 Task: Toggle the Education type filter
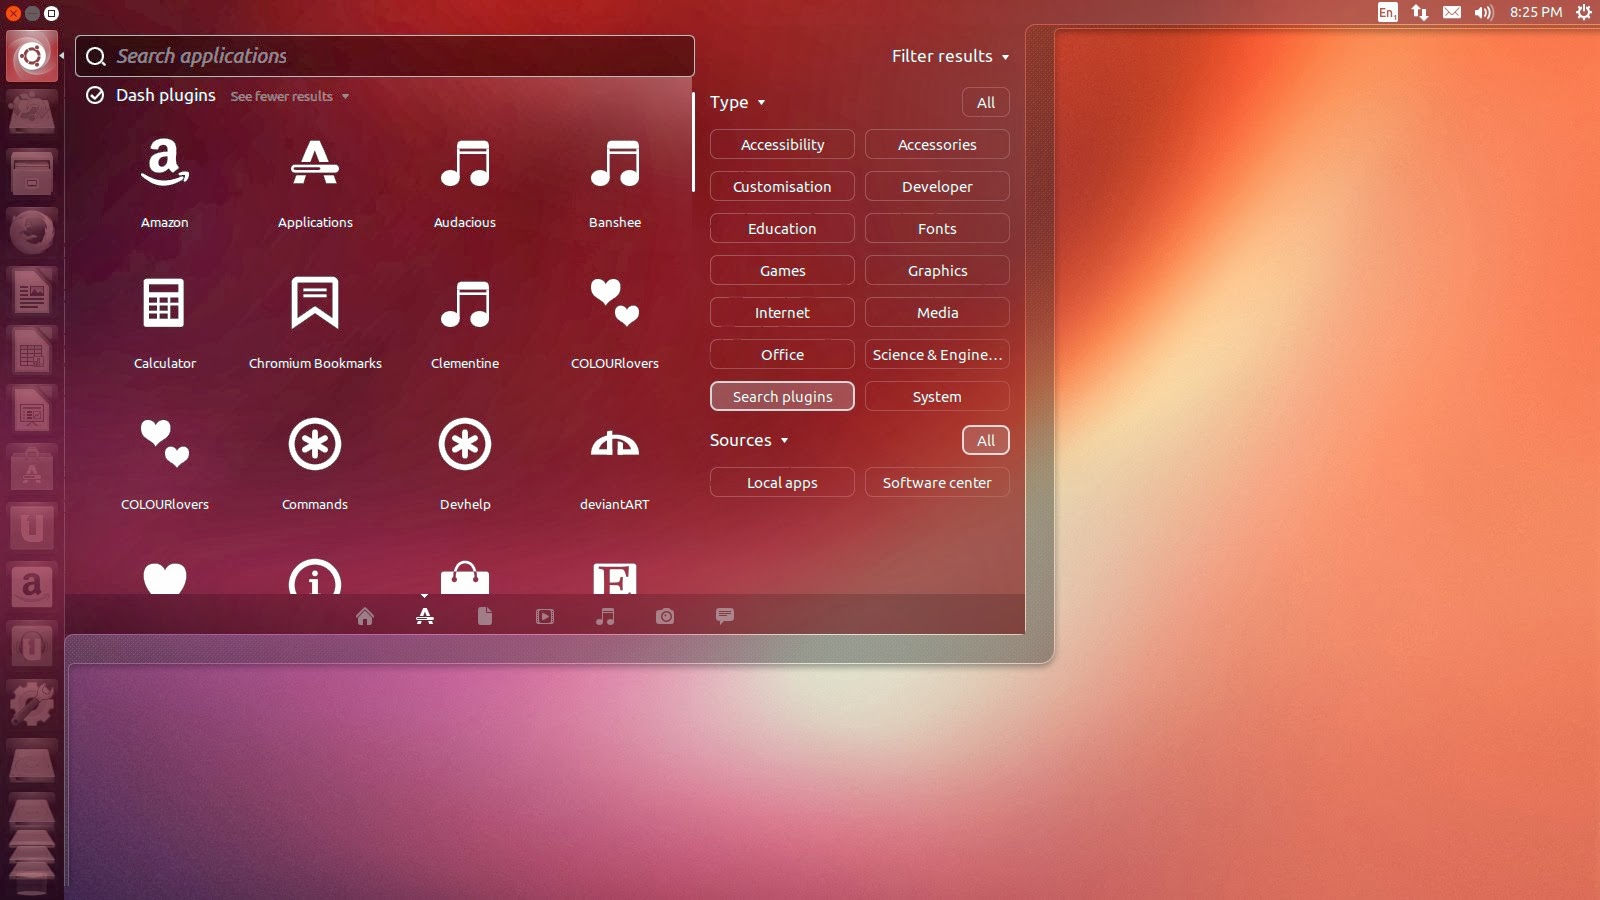pos(782,228)
